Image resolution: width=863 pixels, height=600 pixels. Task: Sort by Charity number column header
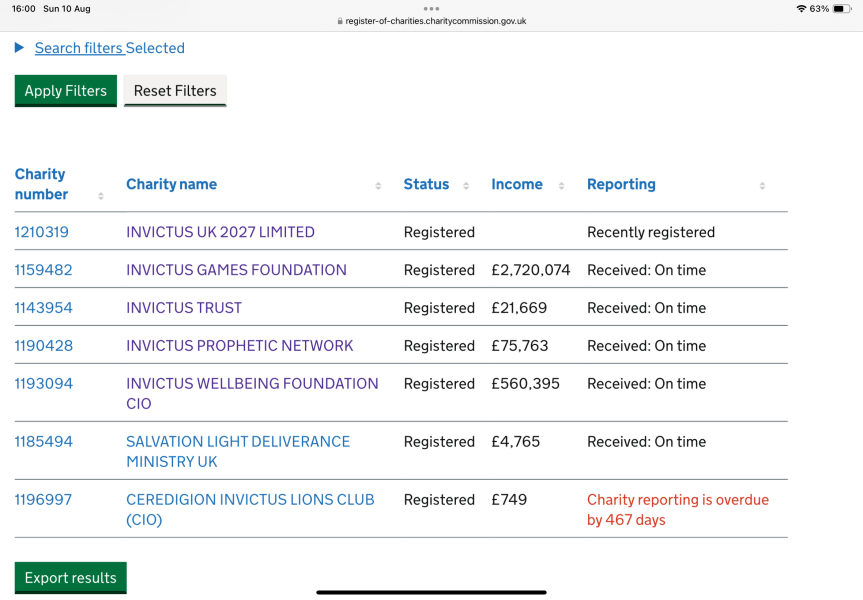41,184
